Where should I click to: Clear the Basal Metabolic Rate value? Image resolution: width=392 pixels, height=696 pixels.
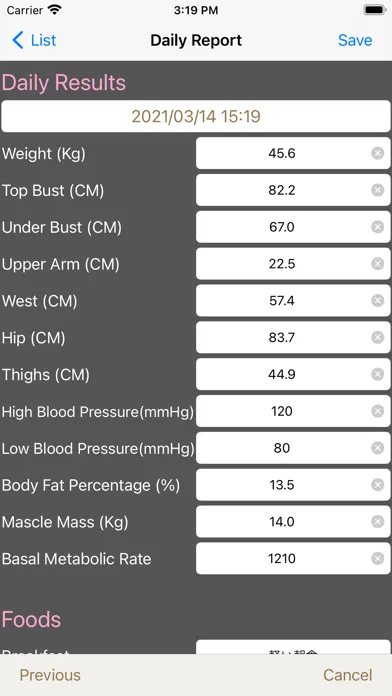(377, 559)
